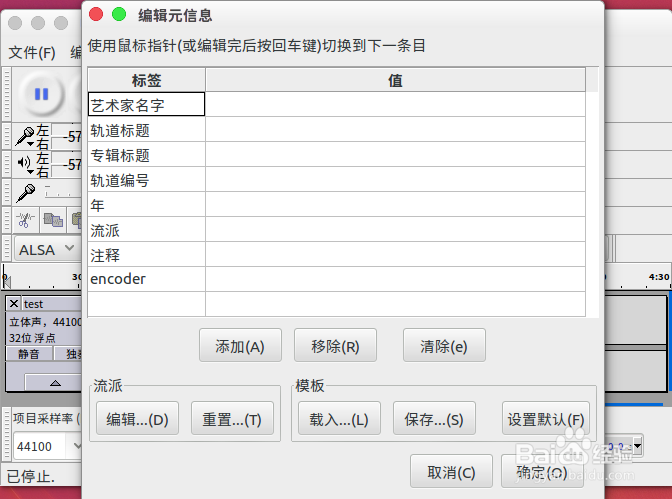Open the ALSA audio host dropdown
This screenshot has height=499, width=672.
[47, 249]
